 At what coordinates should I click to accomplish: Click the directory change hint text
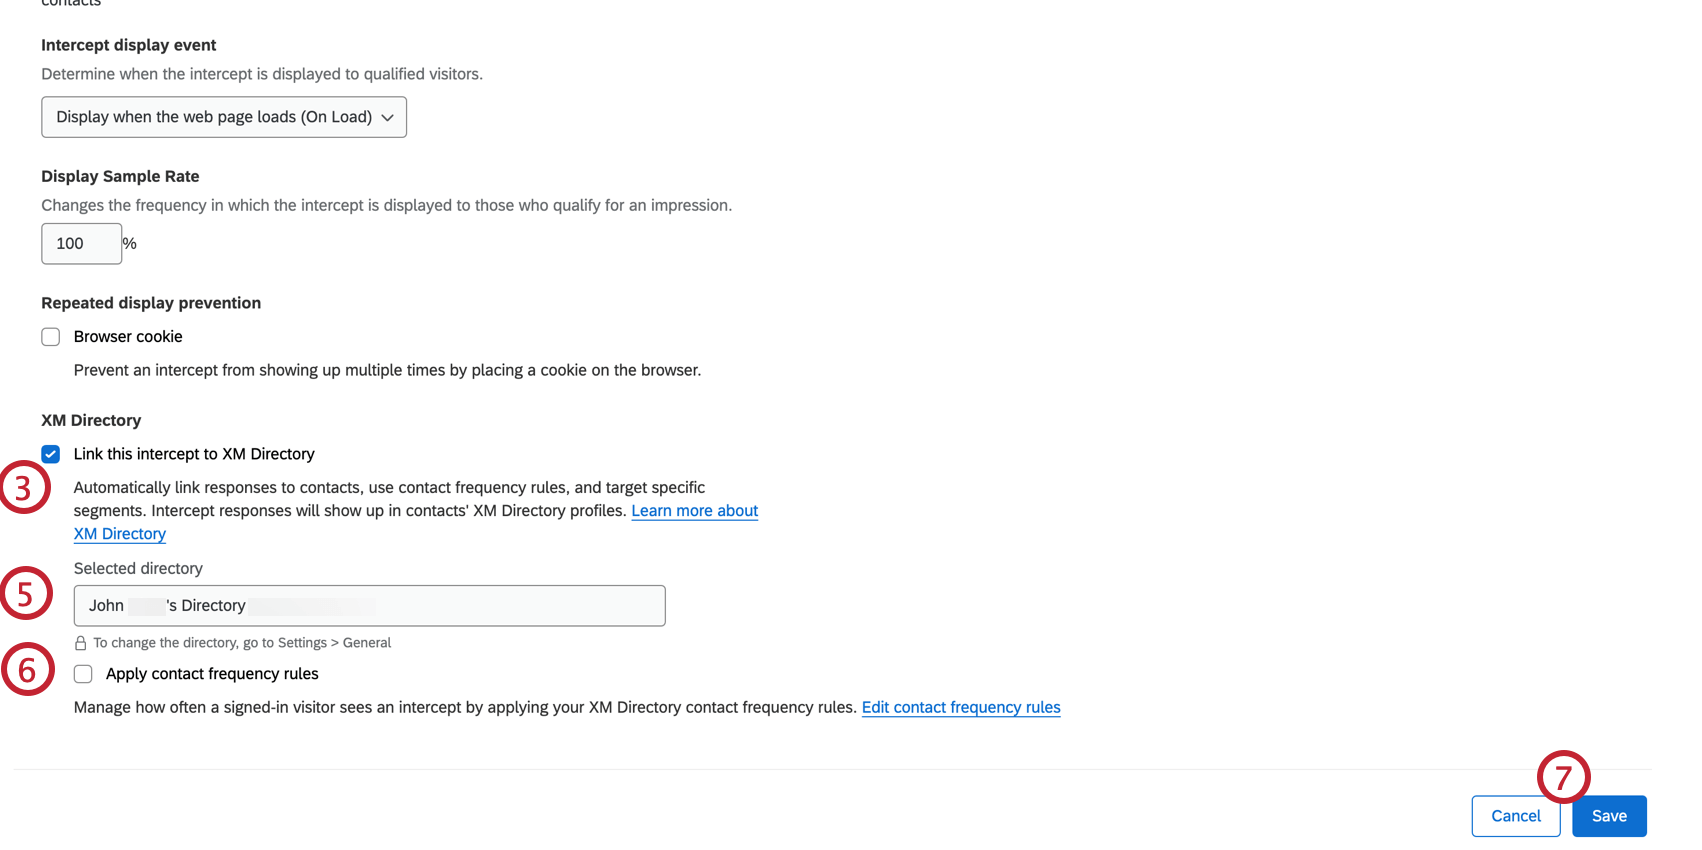point(242,643)
